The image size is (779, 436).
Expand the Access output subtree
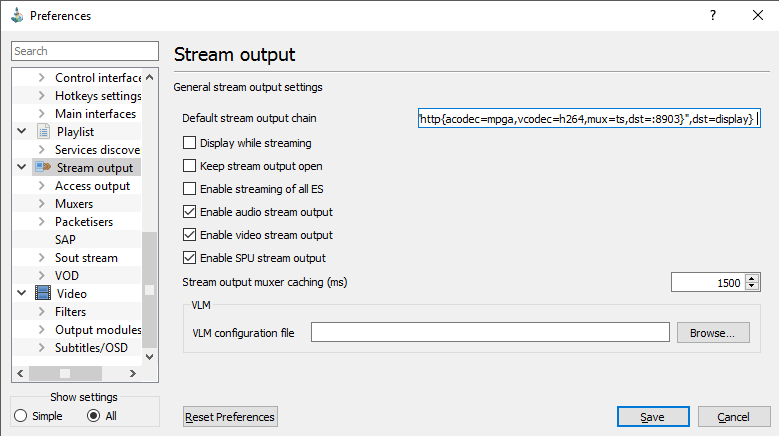(41, 186)
